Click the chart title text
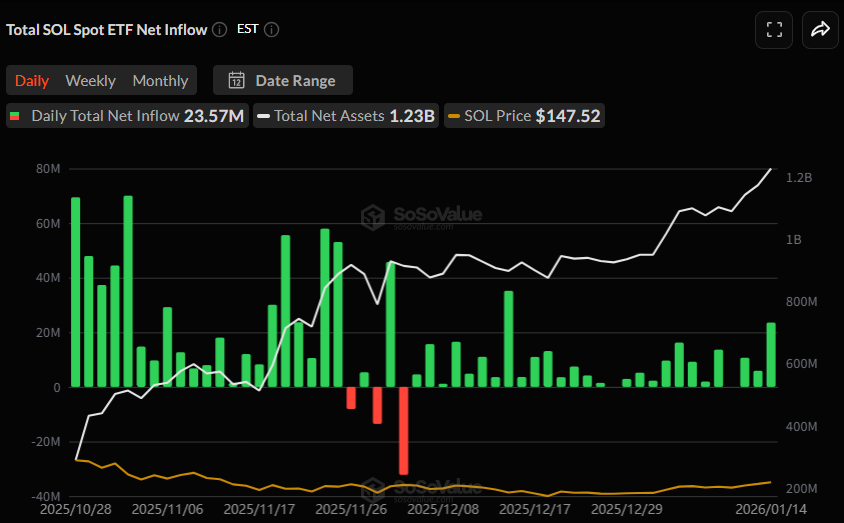 (x=107, y=30)
